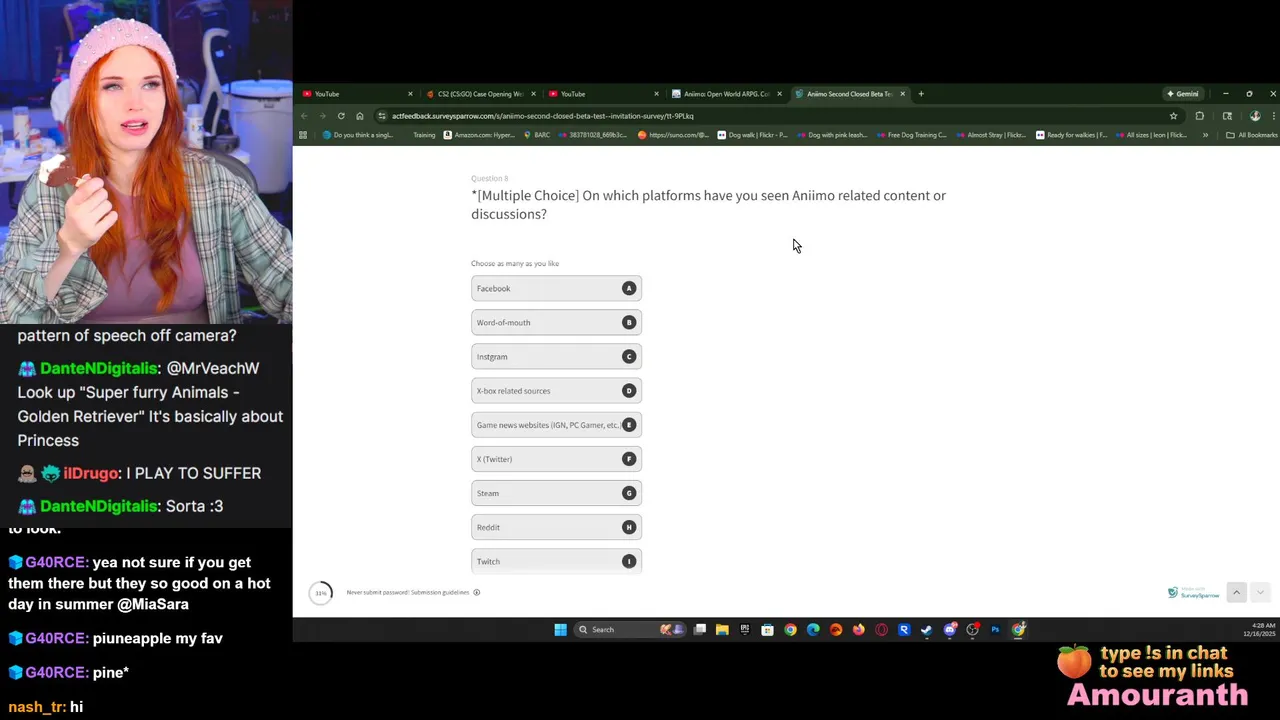
Task: Switch to the YouTube tab after CS2 tab
Action: coord(603,94)
